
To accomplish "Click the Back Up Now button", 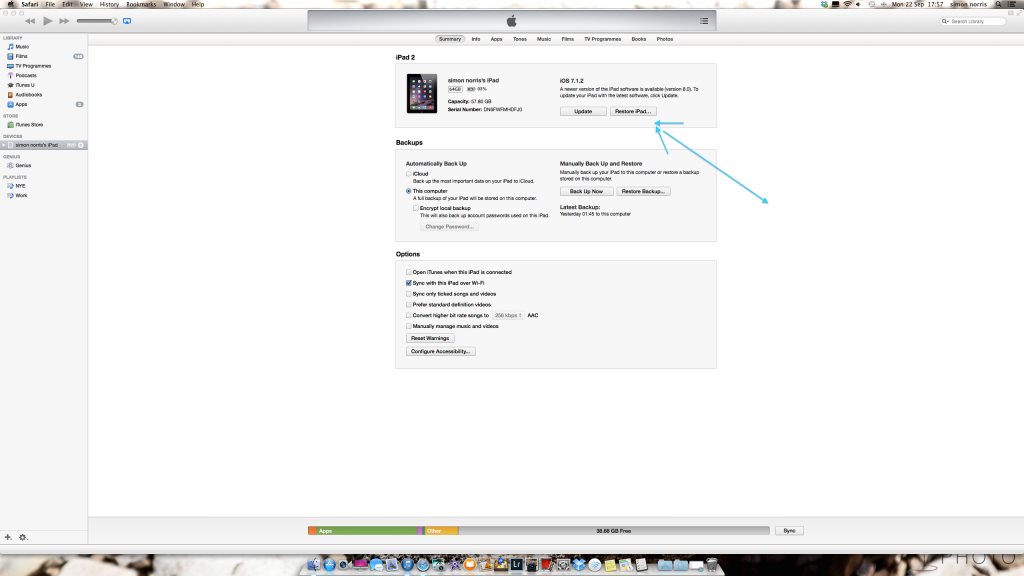I will (586, 191).
